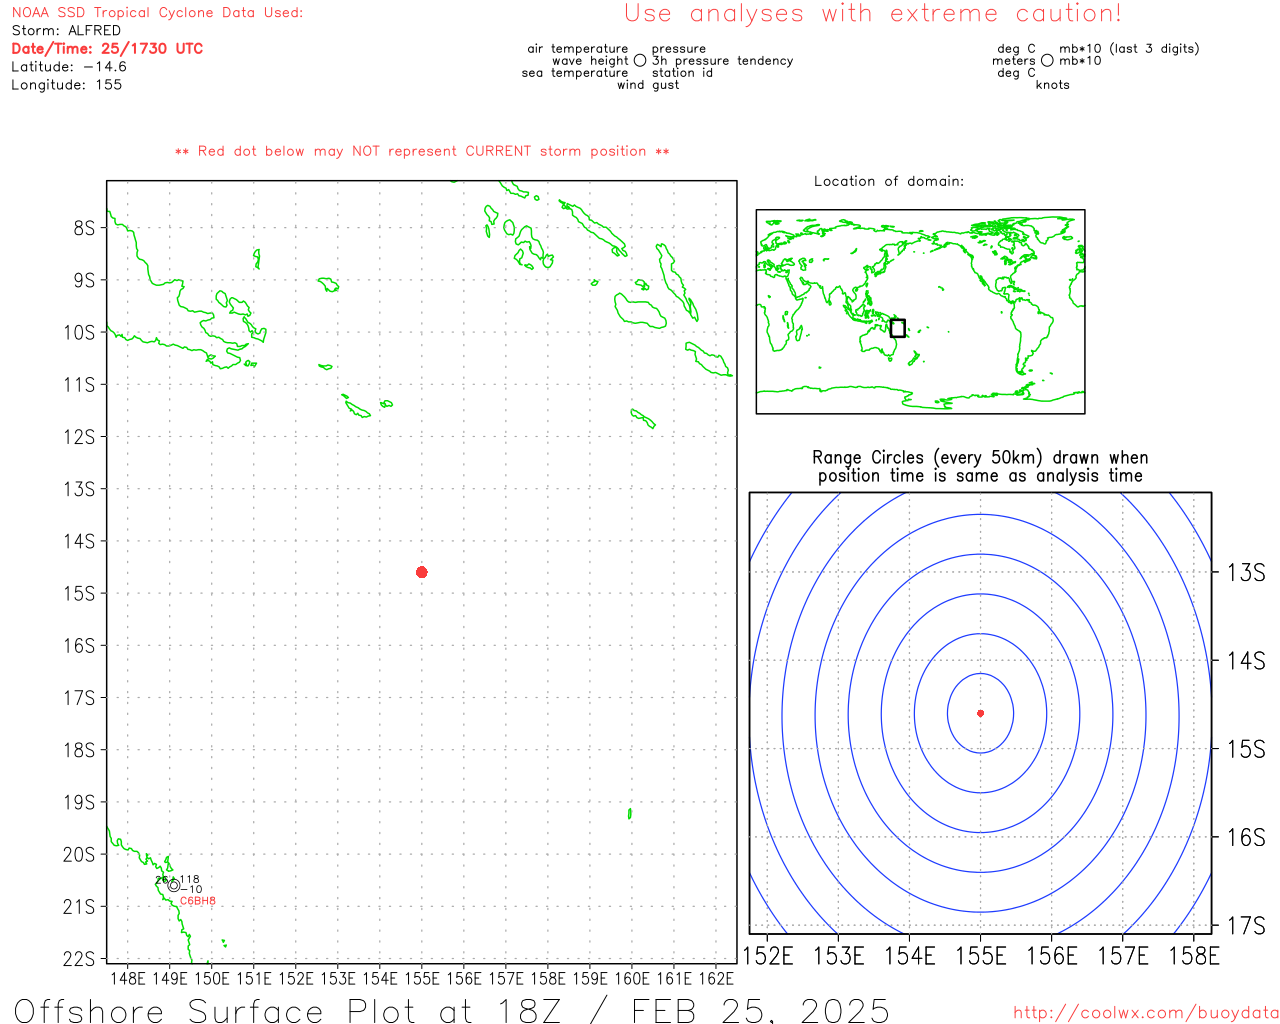1280x1024 pixels.
Task: Click the '150E' longitude axis label
Action: (x=211, y=979)
